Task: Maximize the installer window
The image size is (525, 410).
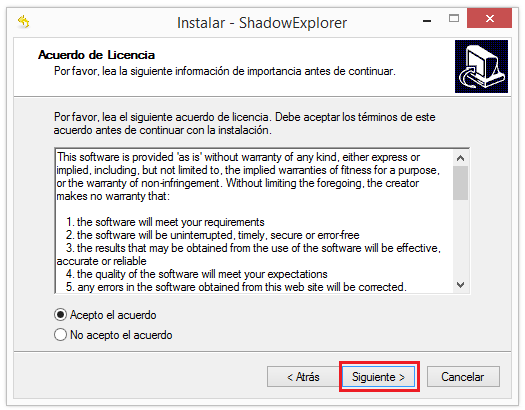Action: (454, 18)
